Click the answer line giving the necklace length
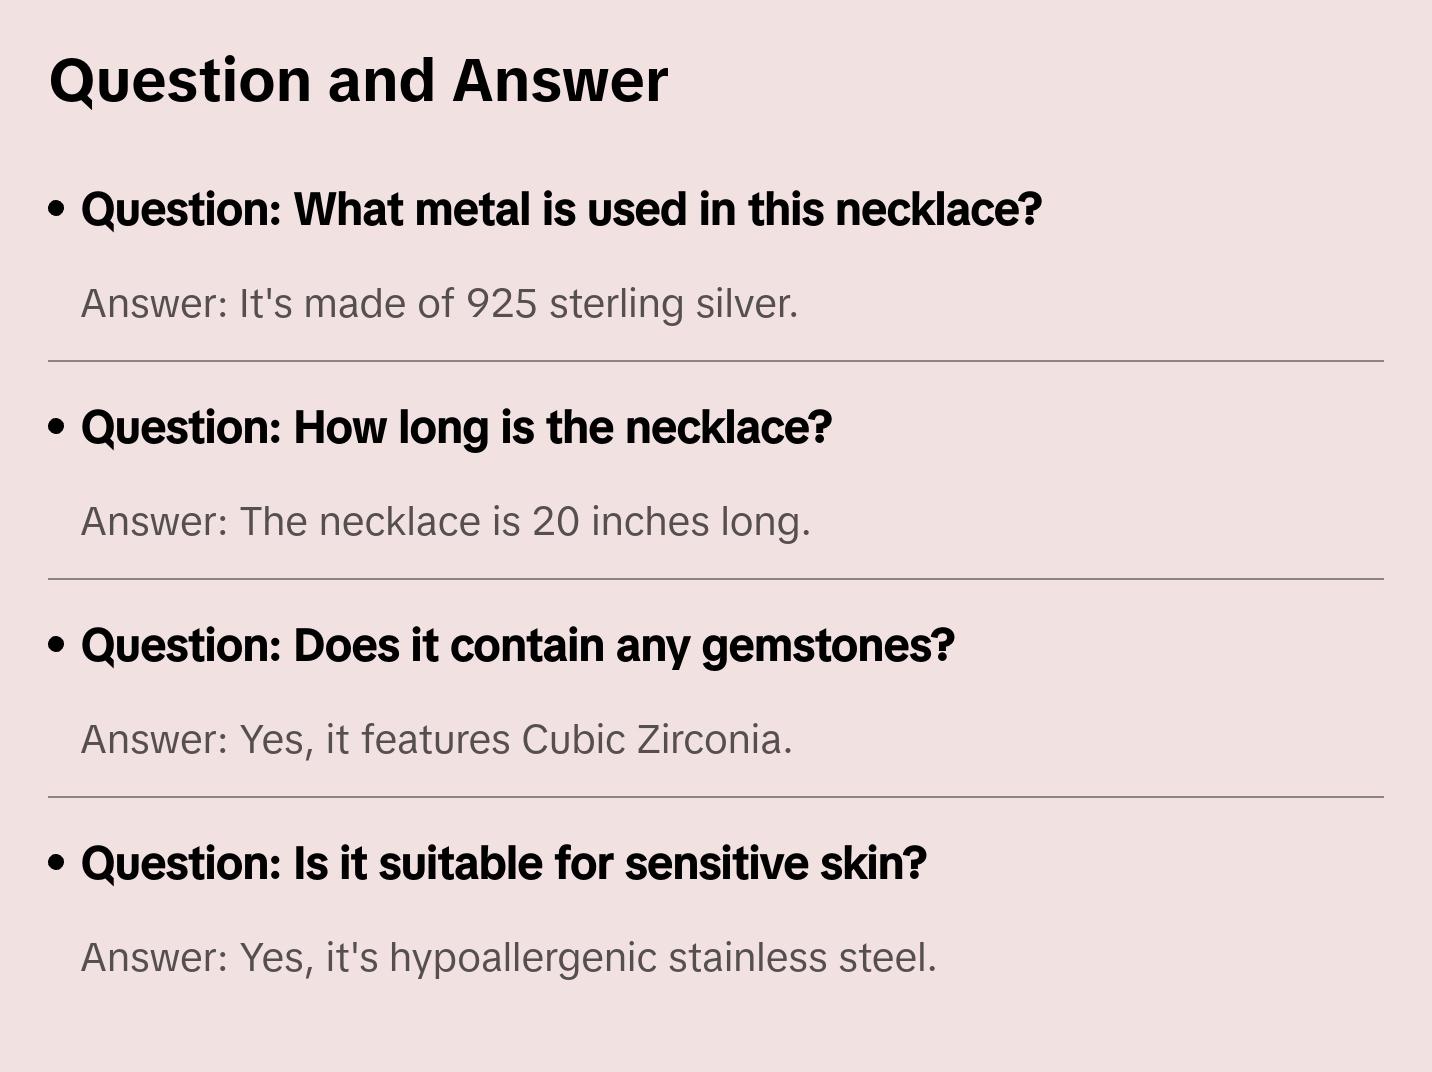This screenshot has height=1072, width=1432. pos(445,522)
